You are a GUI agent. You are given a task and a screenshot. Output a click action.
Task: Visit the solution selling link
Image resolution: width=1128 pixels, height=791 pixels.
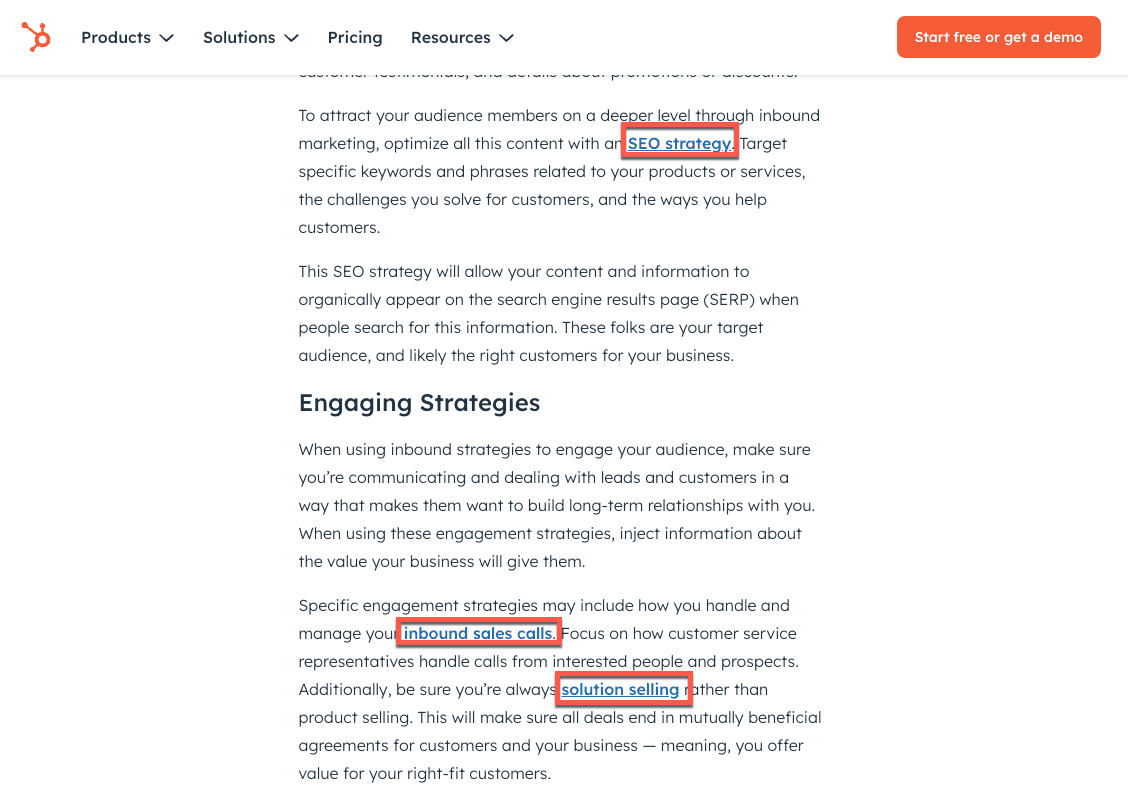coord(620,690)
